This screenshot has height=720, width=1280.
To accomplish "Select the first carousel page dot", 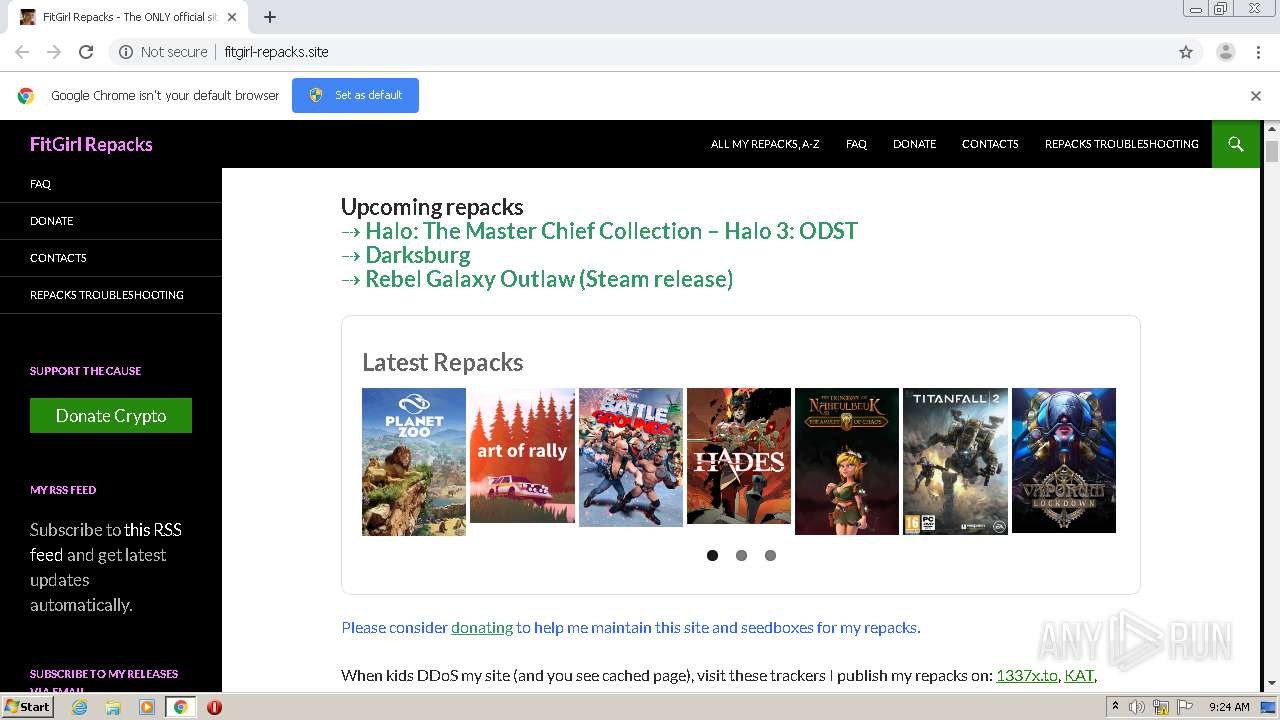I will click(712, 556).
